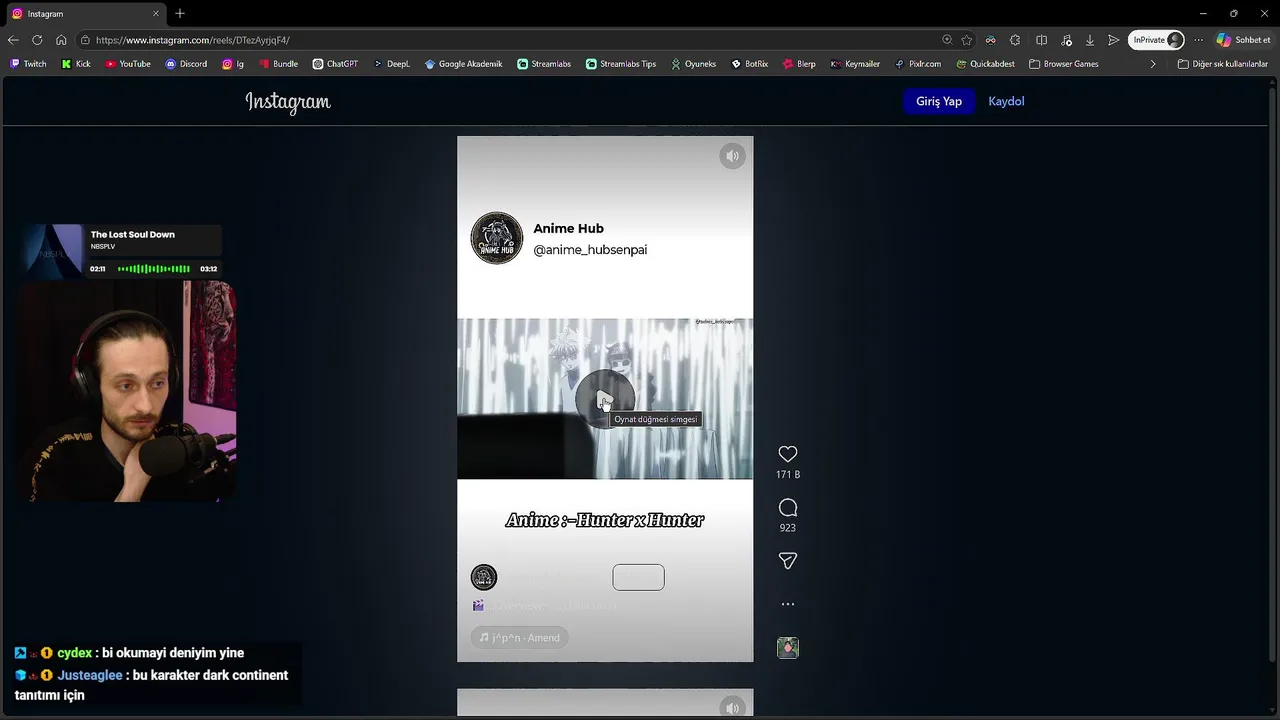Open the Kick bookmark

(76, 64)
